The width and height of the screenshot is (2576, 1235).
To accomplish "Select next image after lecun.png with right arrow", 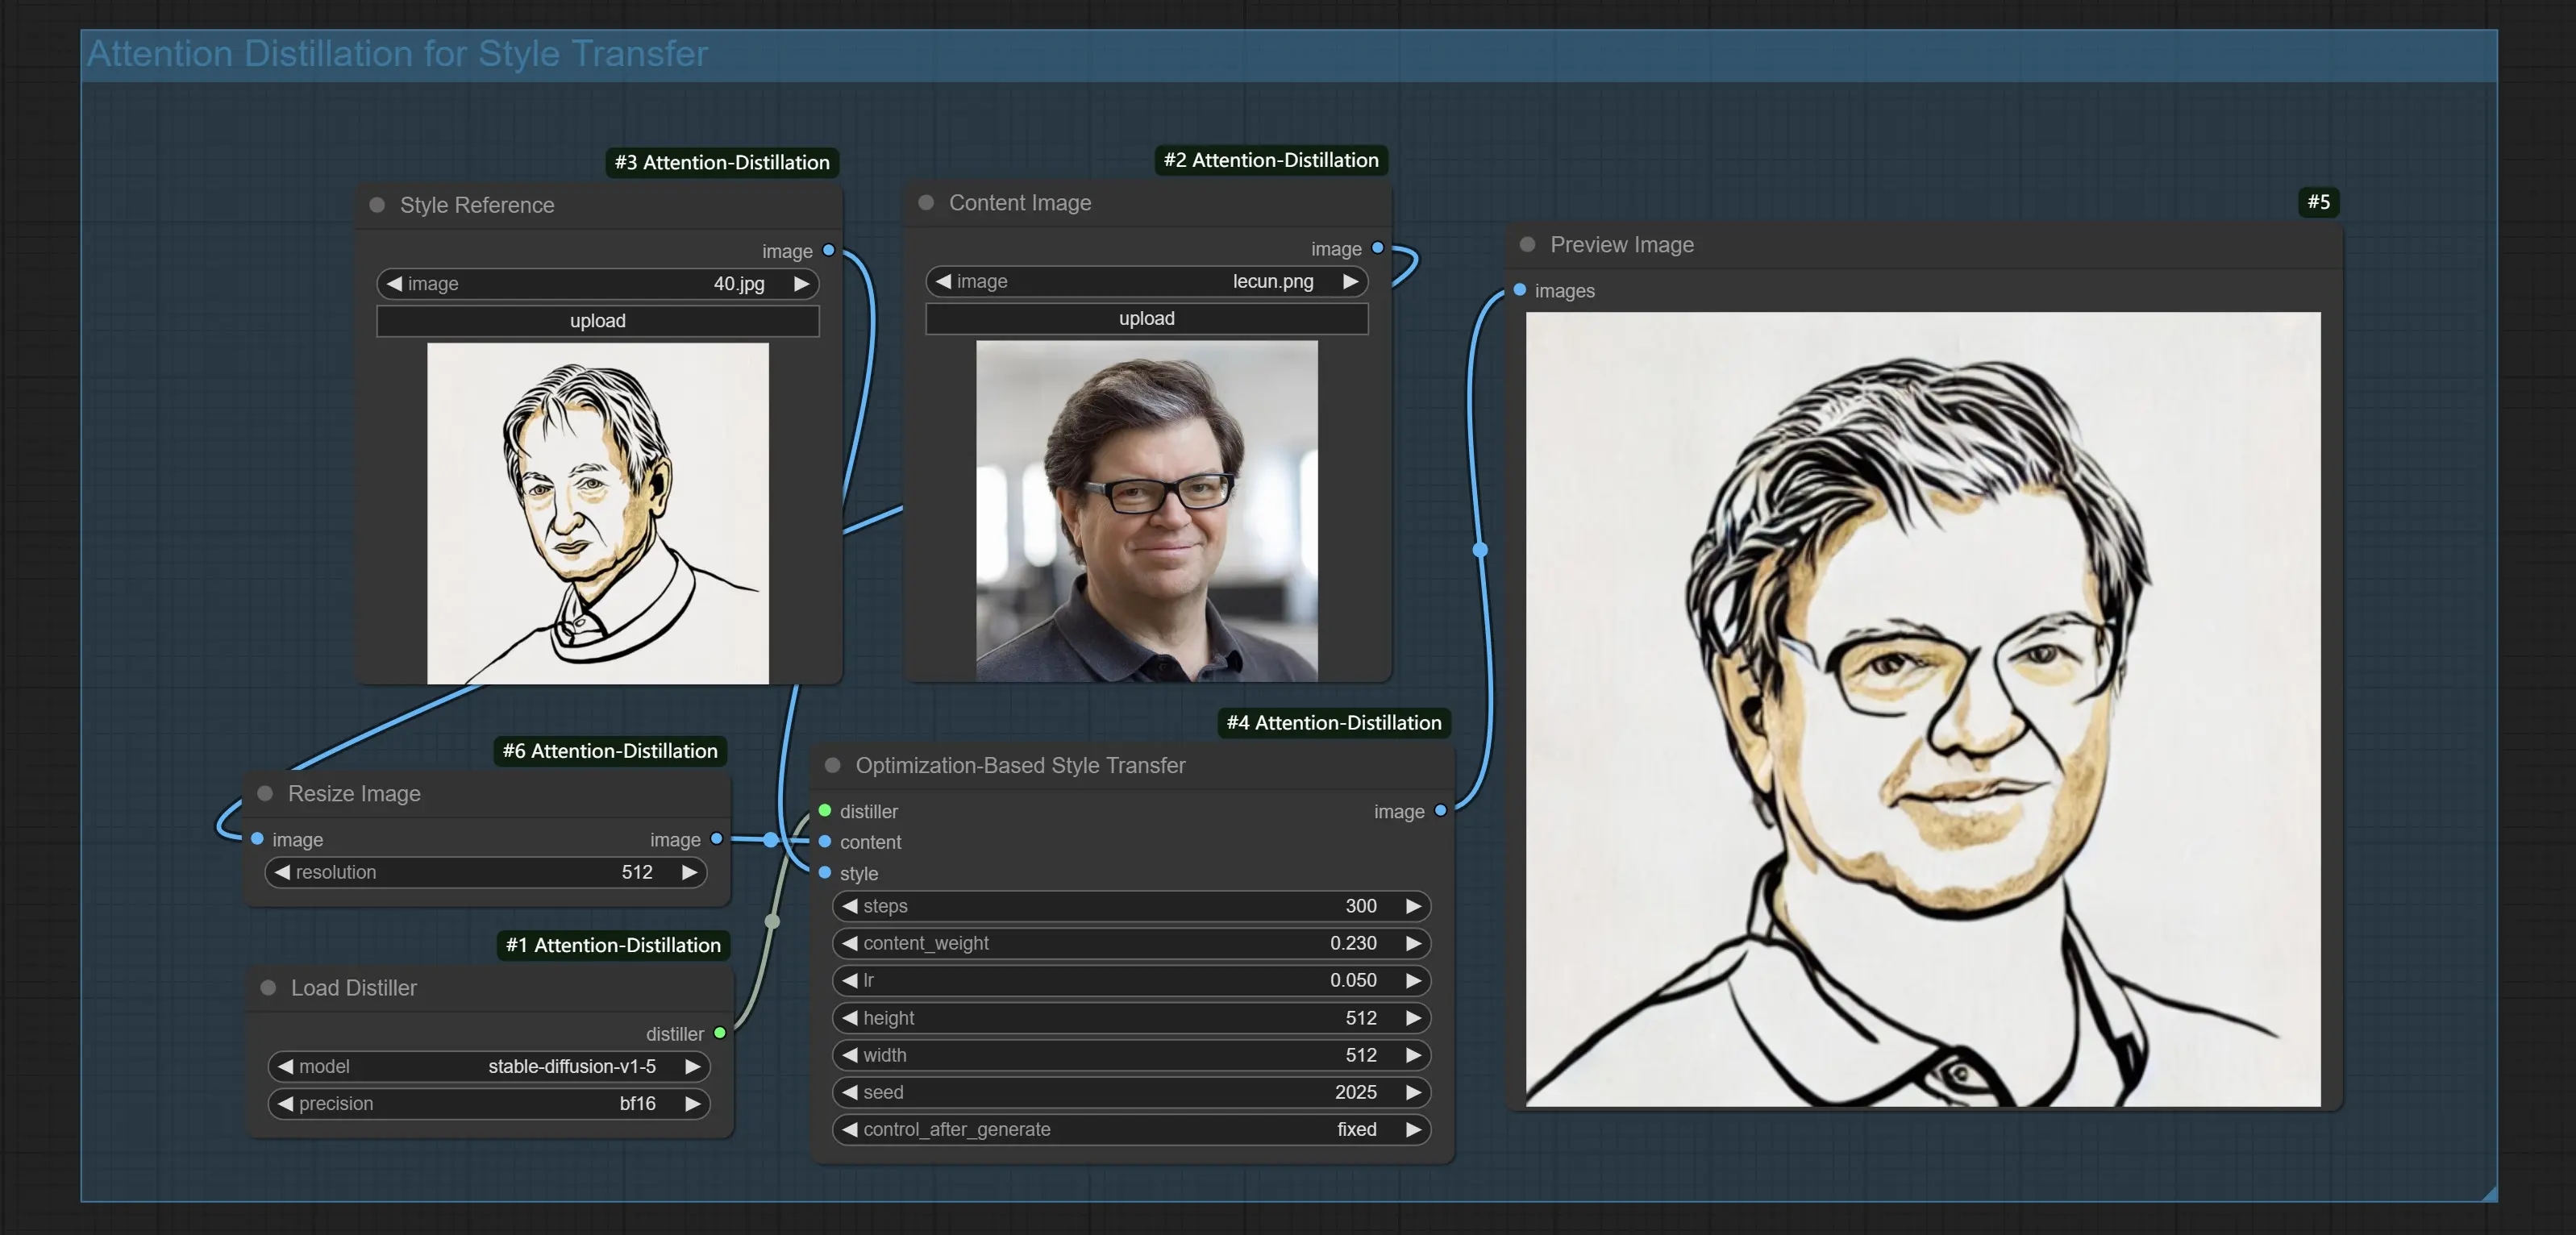I will tap(1350, 282).
